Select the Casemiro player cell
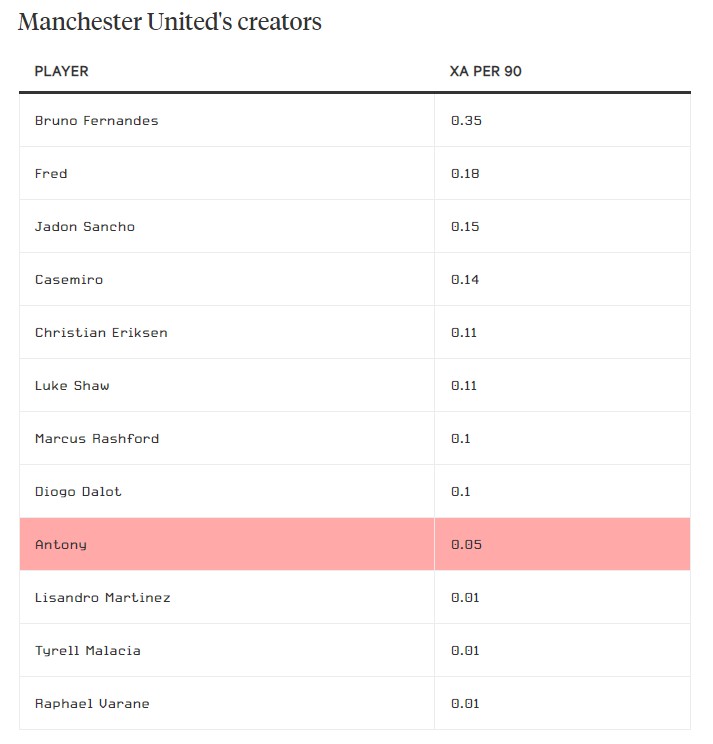 pos(68,280)
